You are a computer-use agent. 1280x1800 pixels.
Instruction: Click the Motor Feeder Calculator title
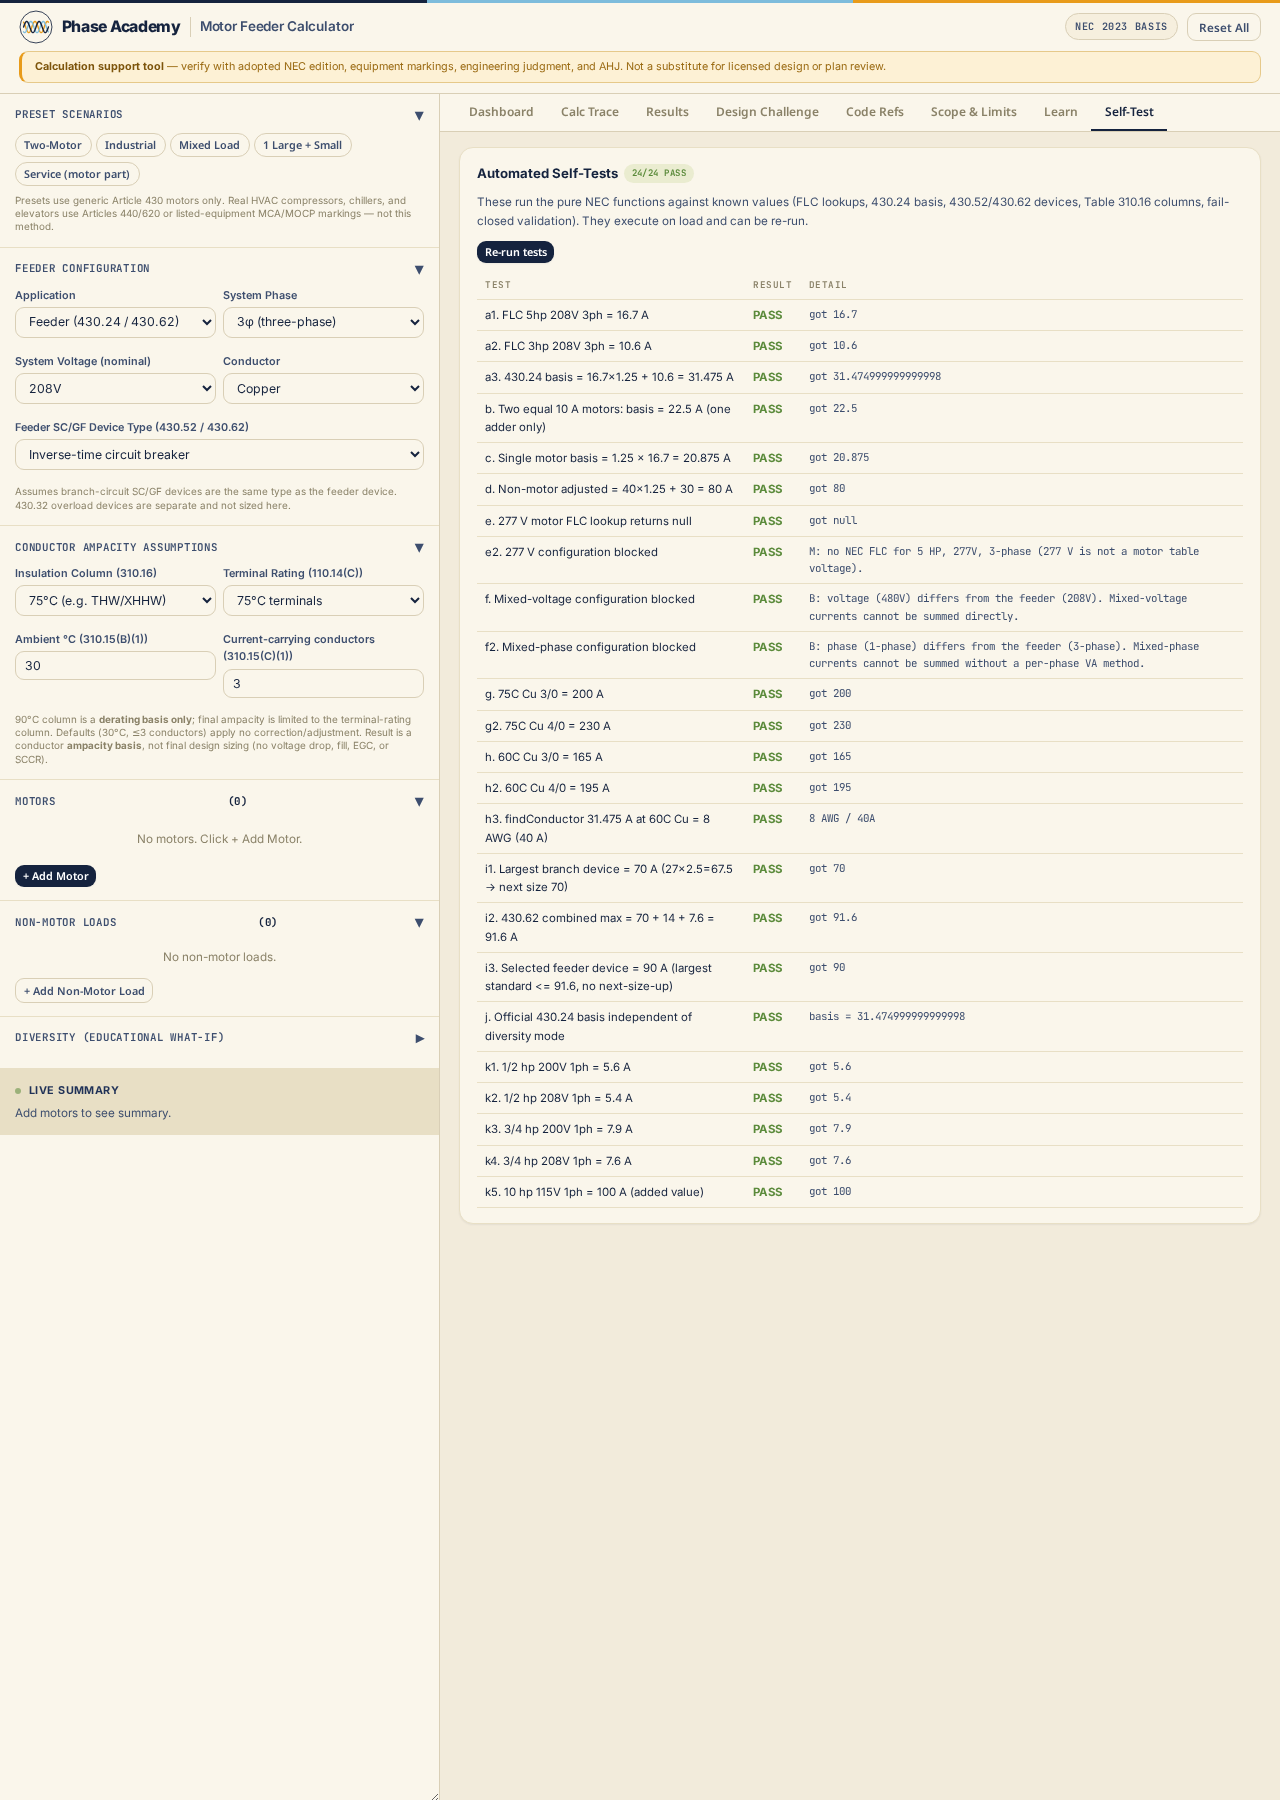point(277,27)
